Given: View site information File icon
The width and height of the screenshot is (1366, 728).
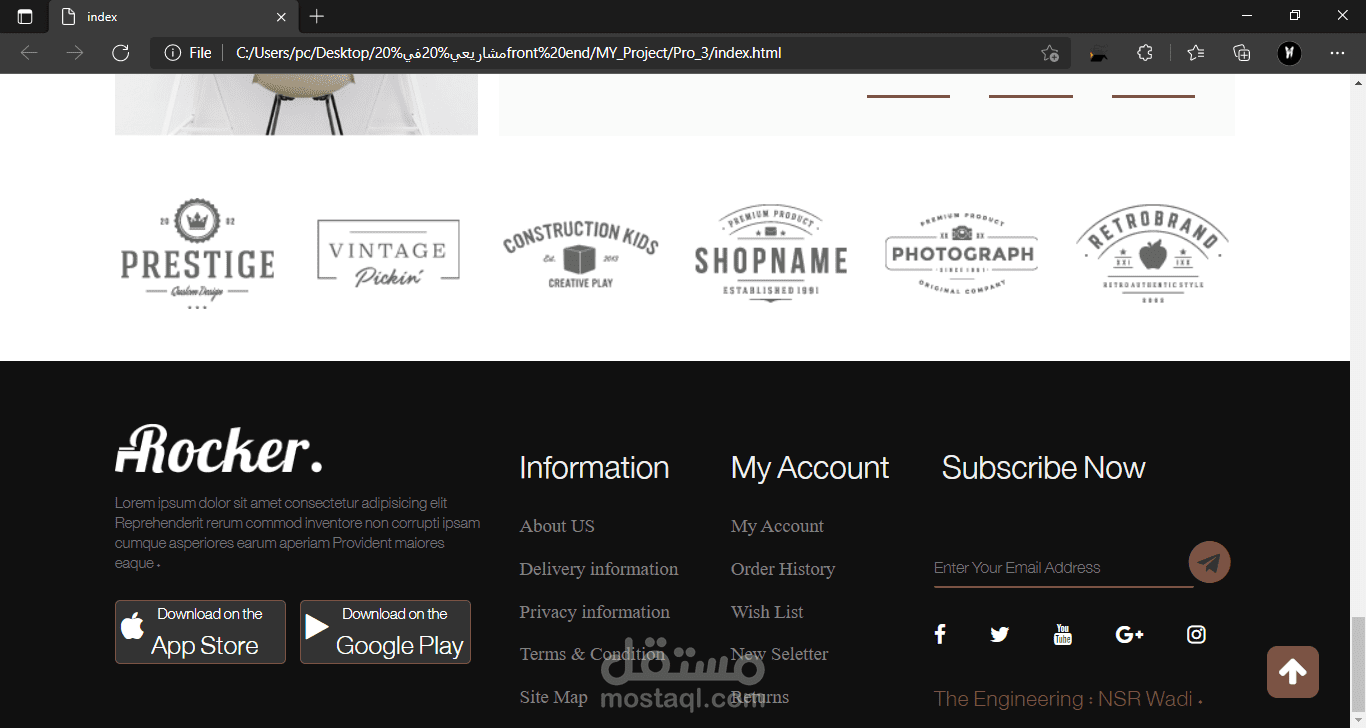Looking at the screenshot, I should pos(188,53).
